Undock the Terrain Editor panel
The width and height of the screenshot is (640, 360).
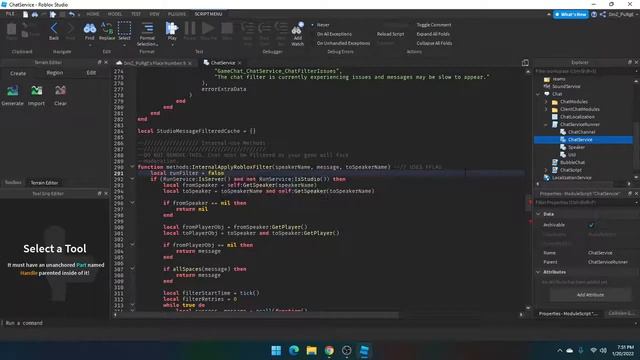point(99,62)
